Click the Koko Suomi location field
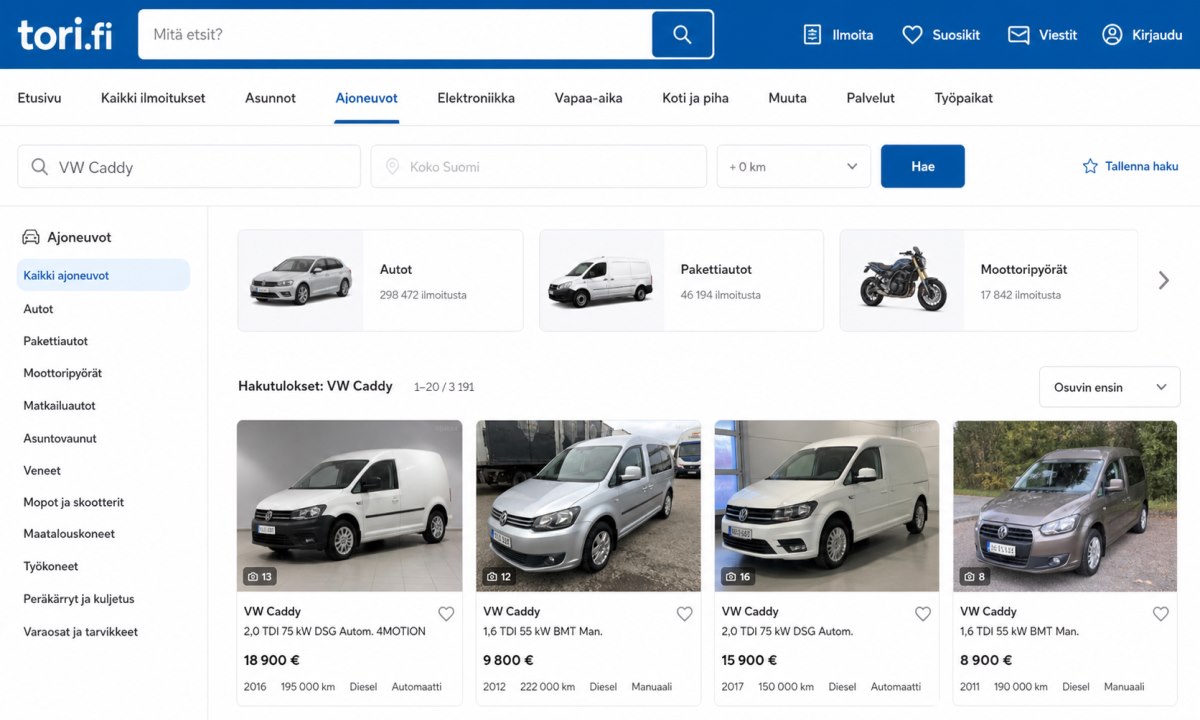 pos(539,167)
